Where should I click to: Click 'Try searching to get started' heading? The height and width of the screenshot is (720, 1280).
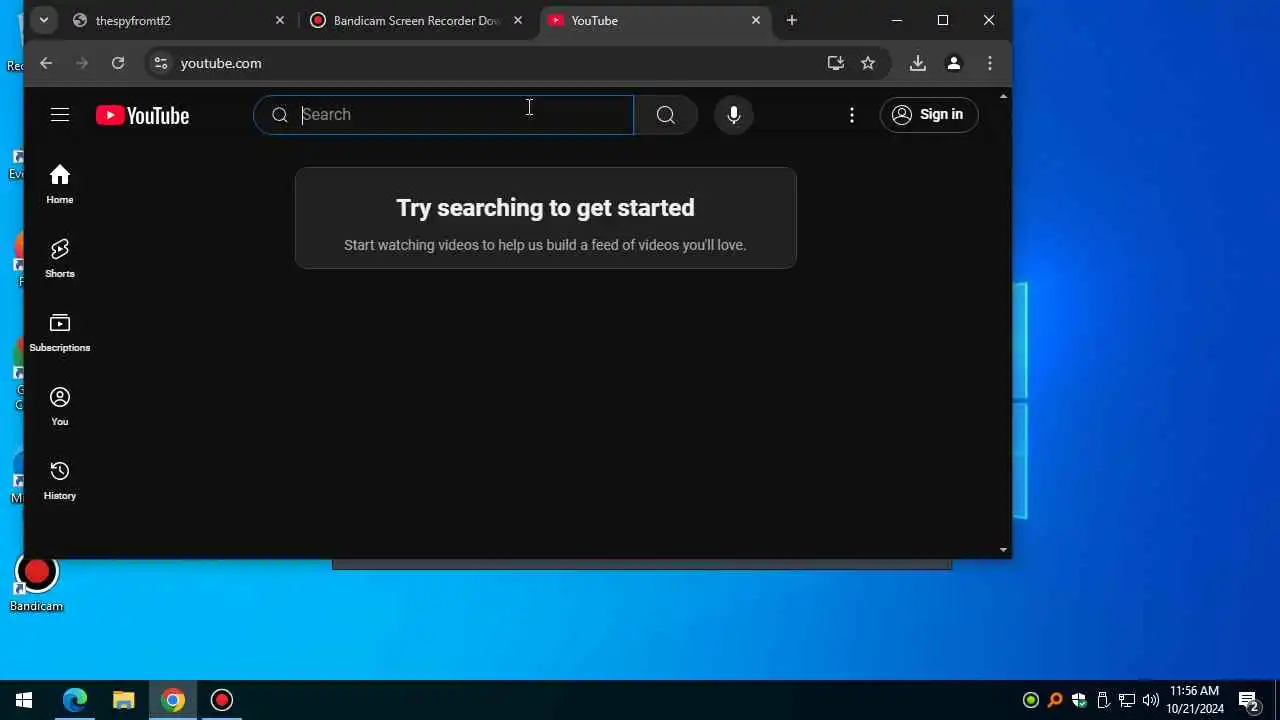[x=545, y=208]
